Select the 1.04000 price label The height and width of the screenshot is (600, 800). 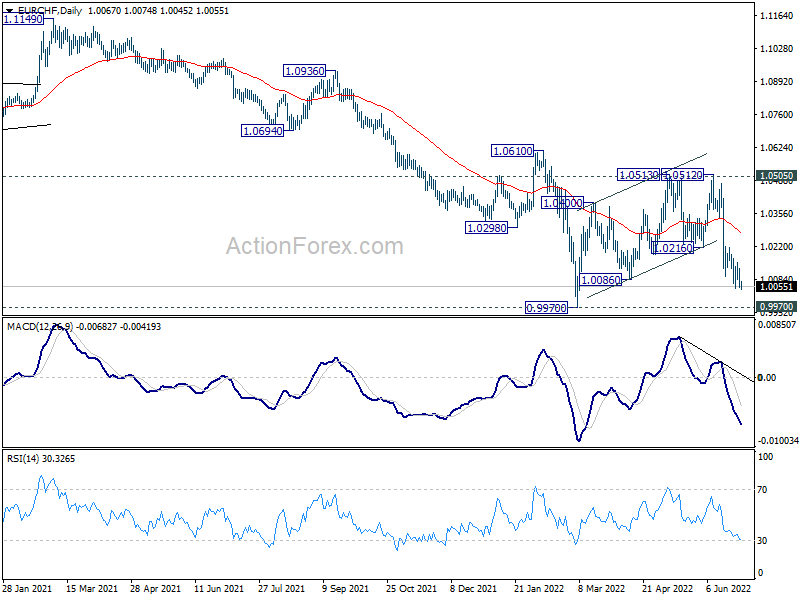coord(562,203)
